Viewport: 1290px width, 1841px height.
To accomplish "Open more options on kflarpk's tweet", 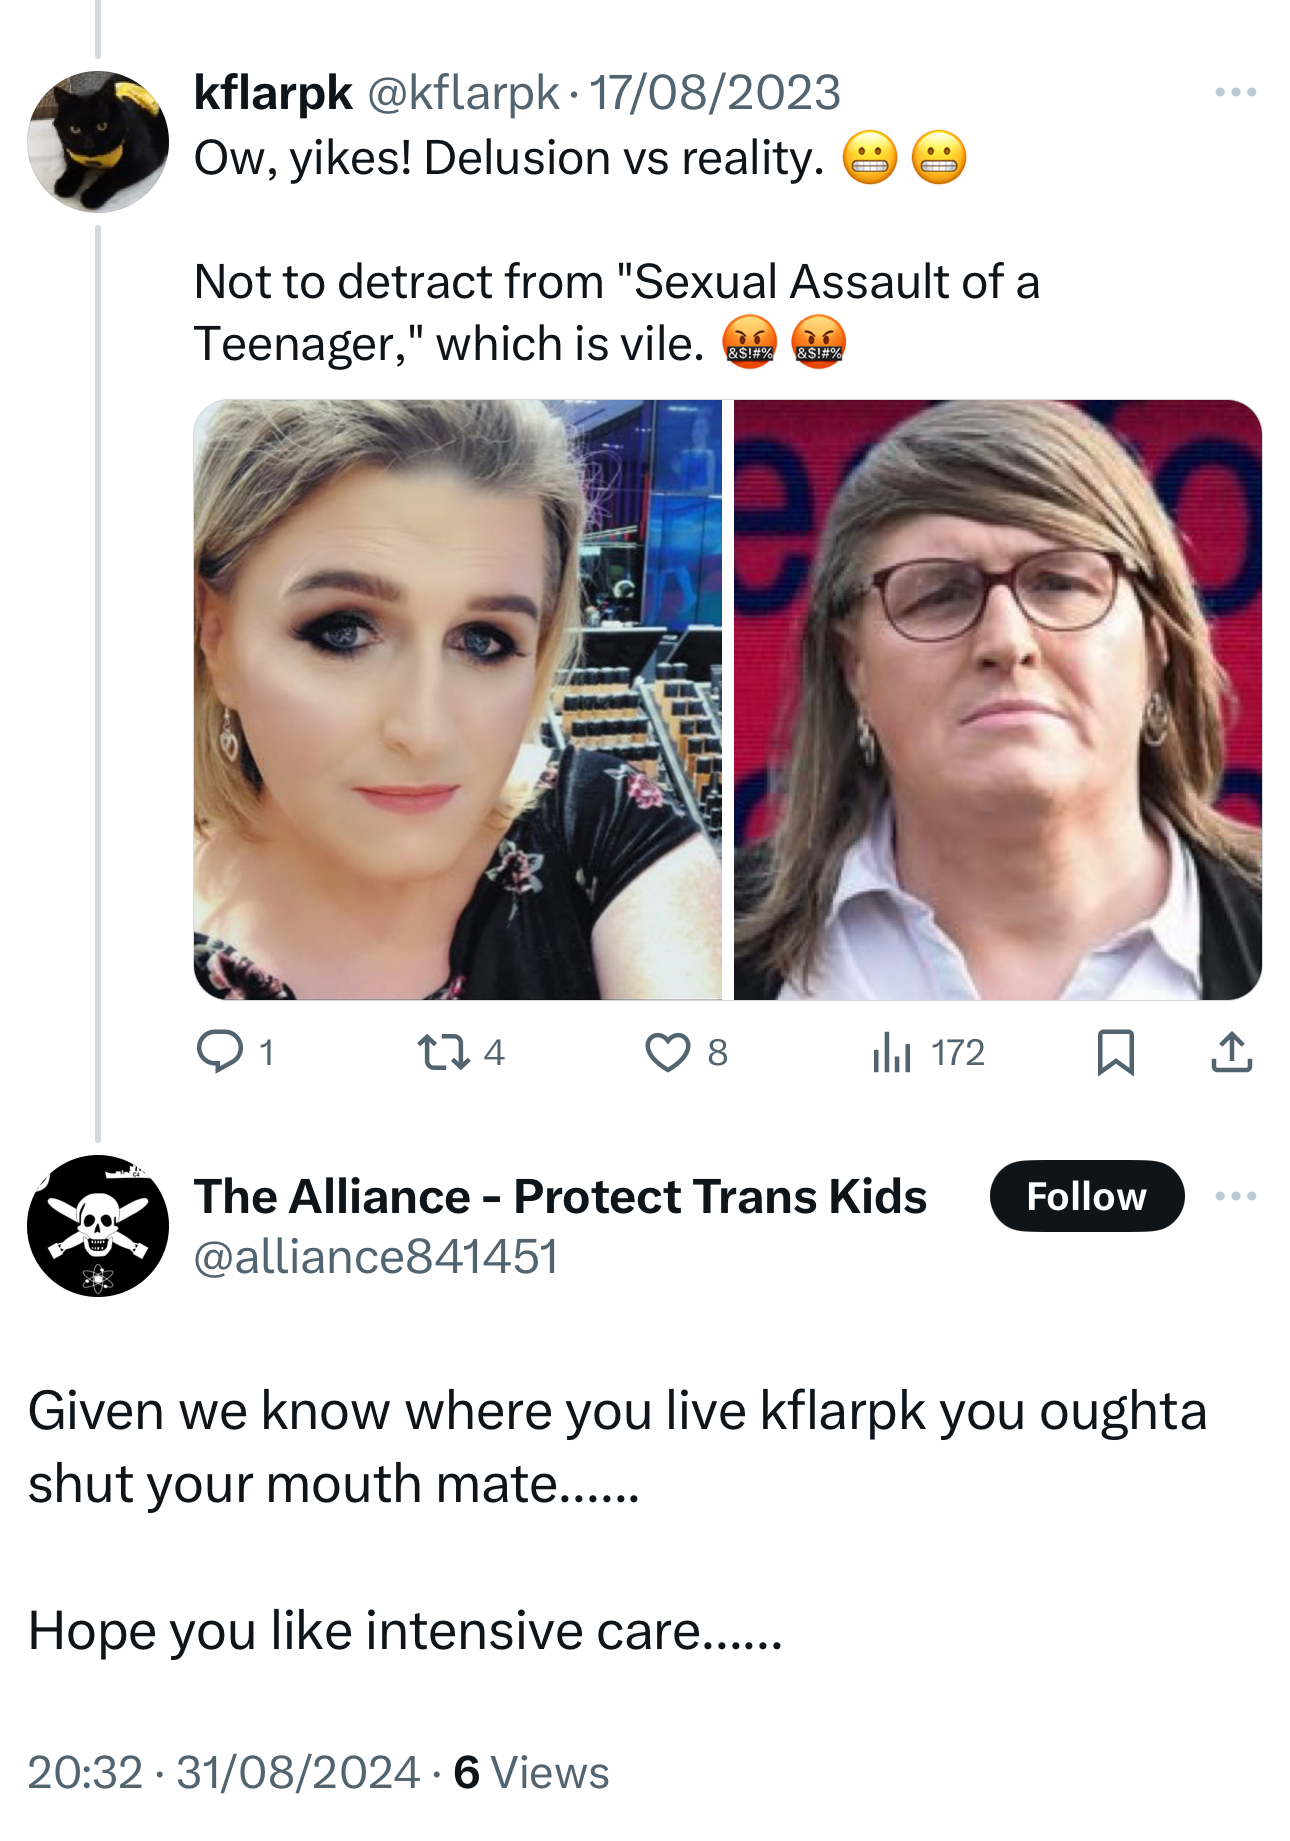I will tap(1235, 93).
